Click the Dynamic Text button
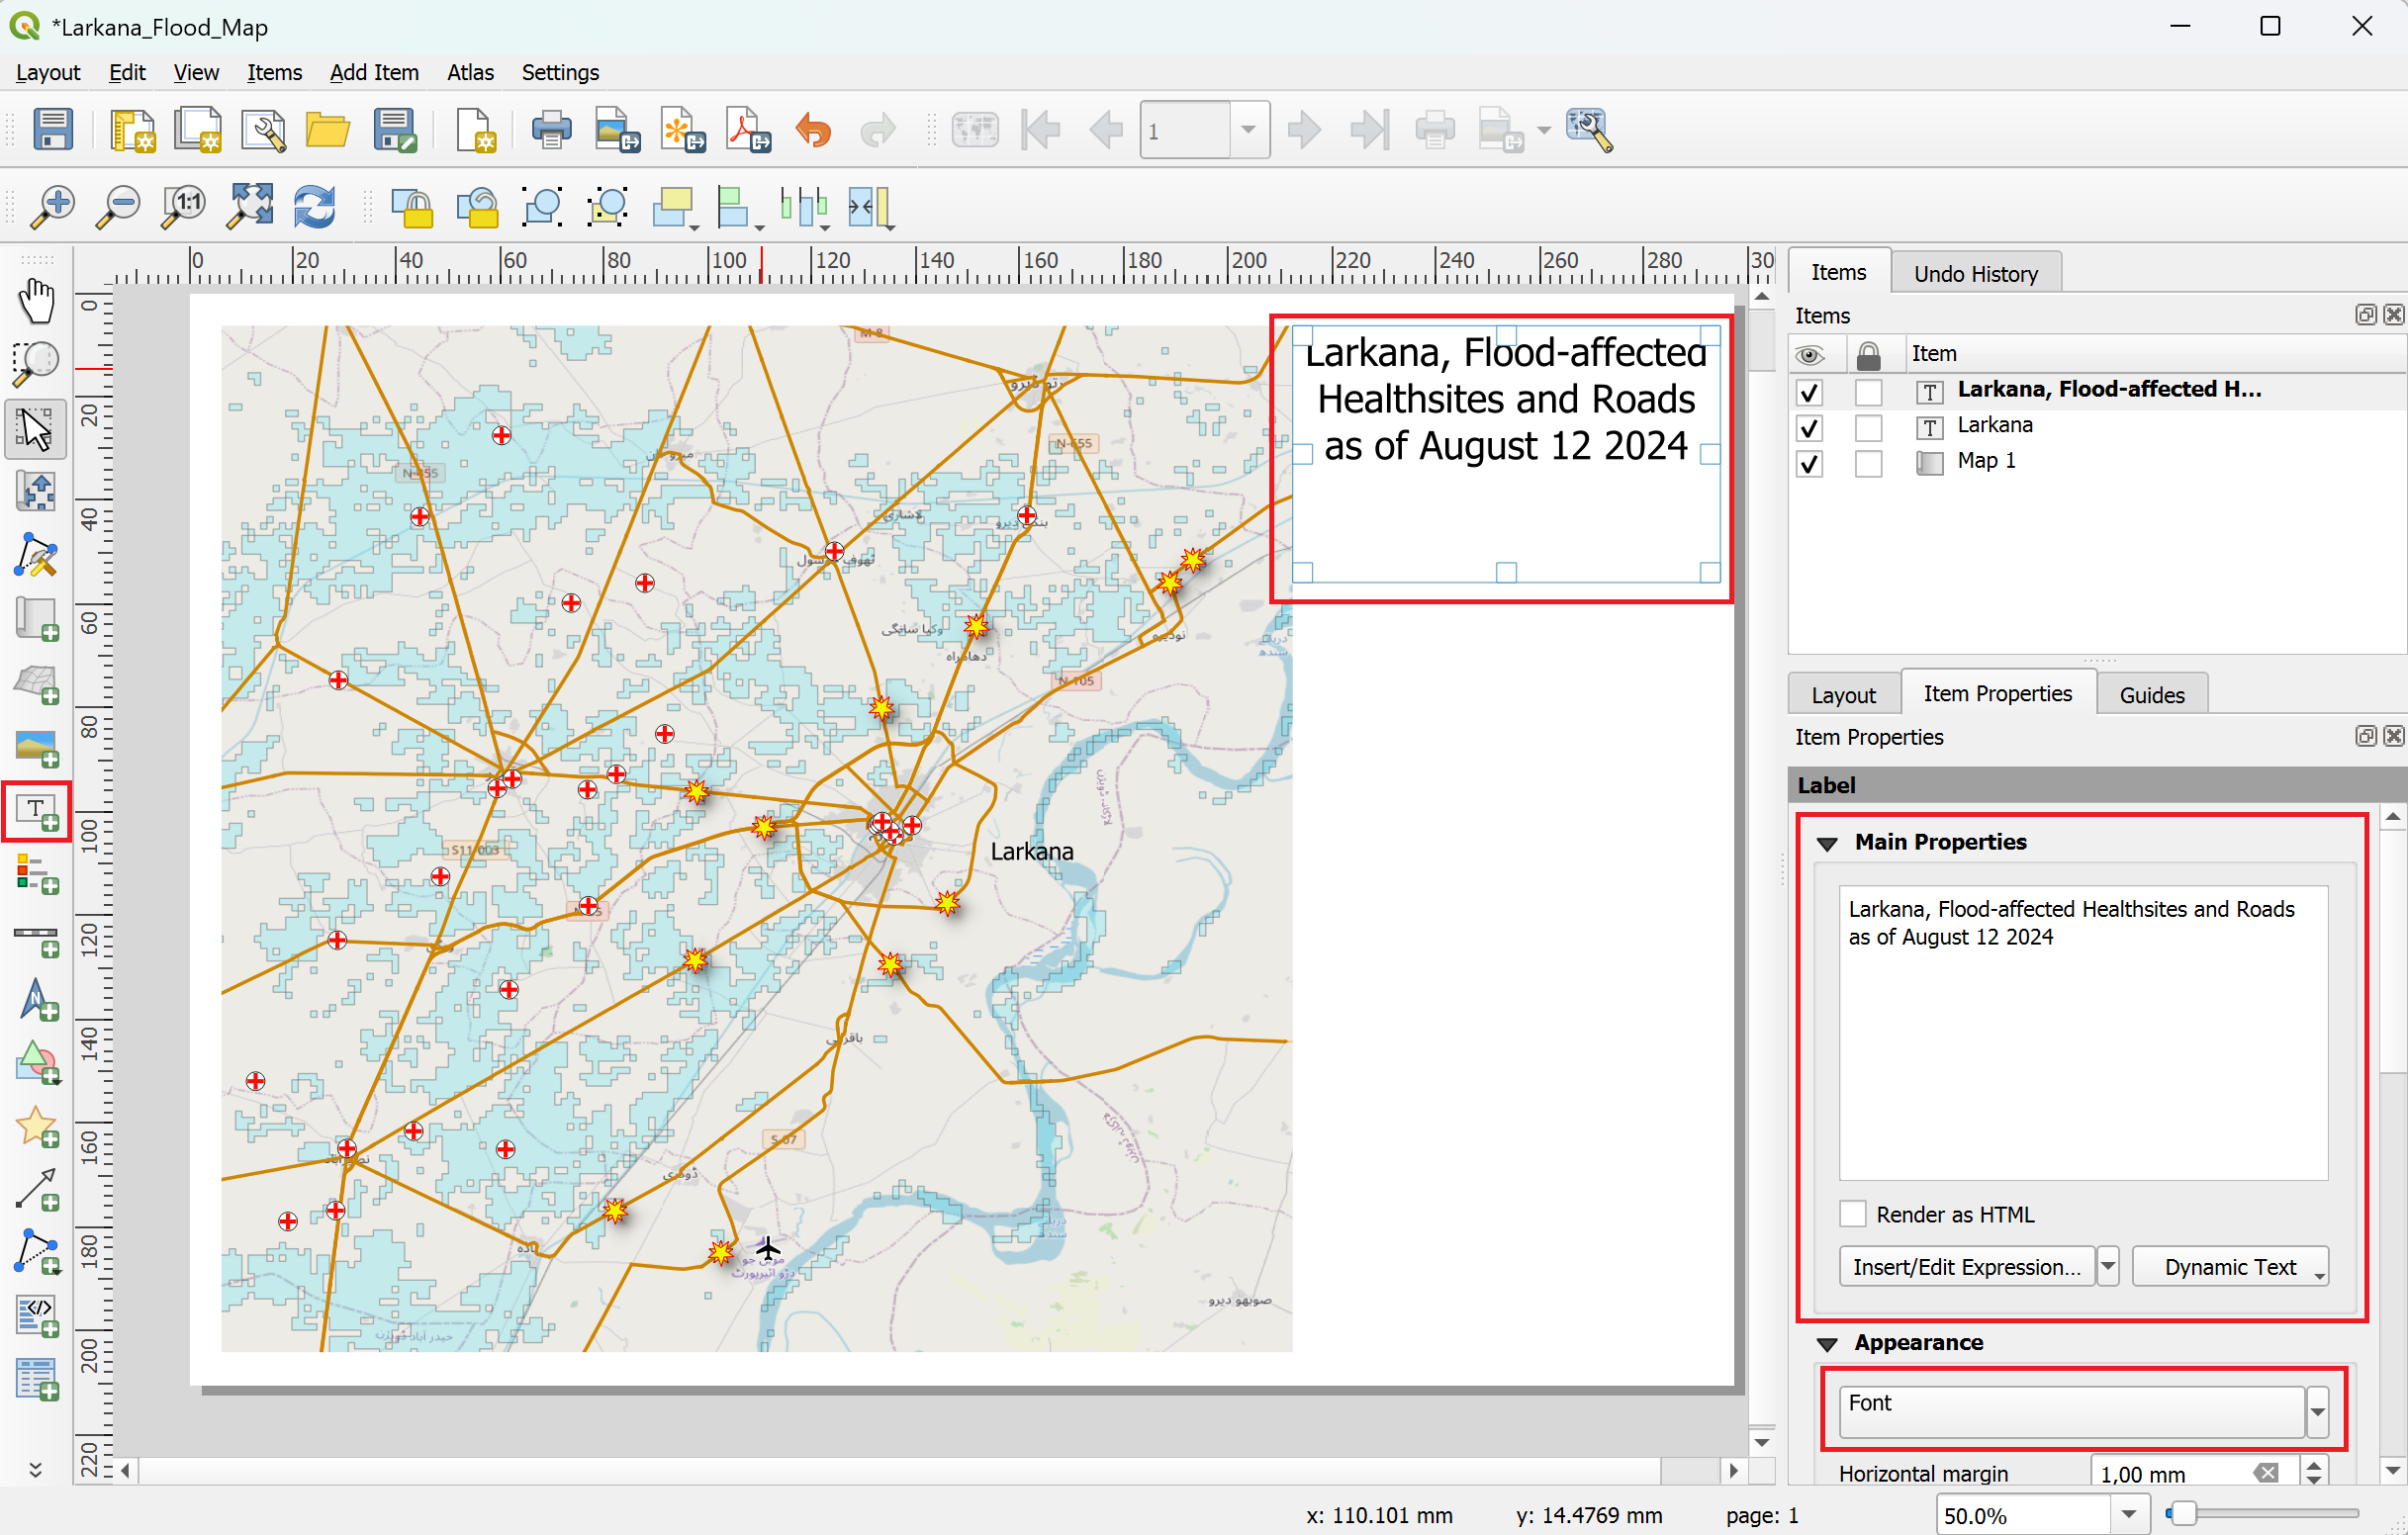This screenshot has width=2408, height=1535. pyautogui.click(x=2230, y=1266)
